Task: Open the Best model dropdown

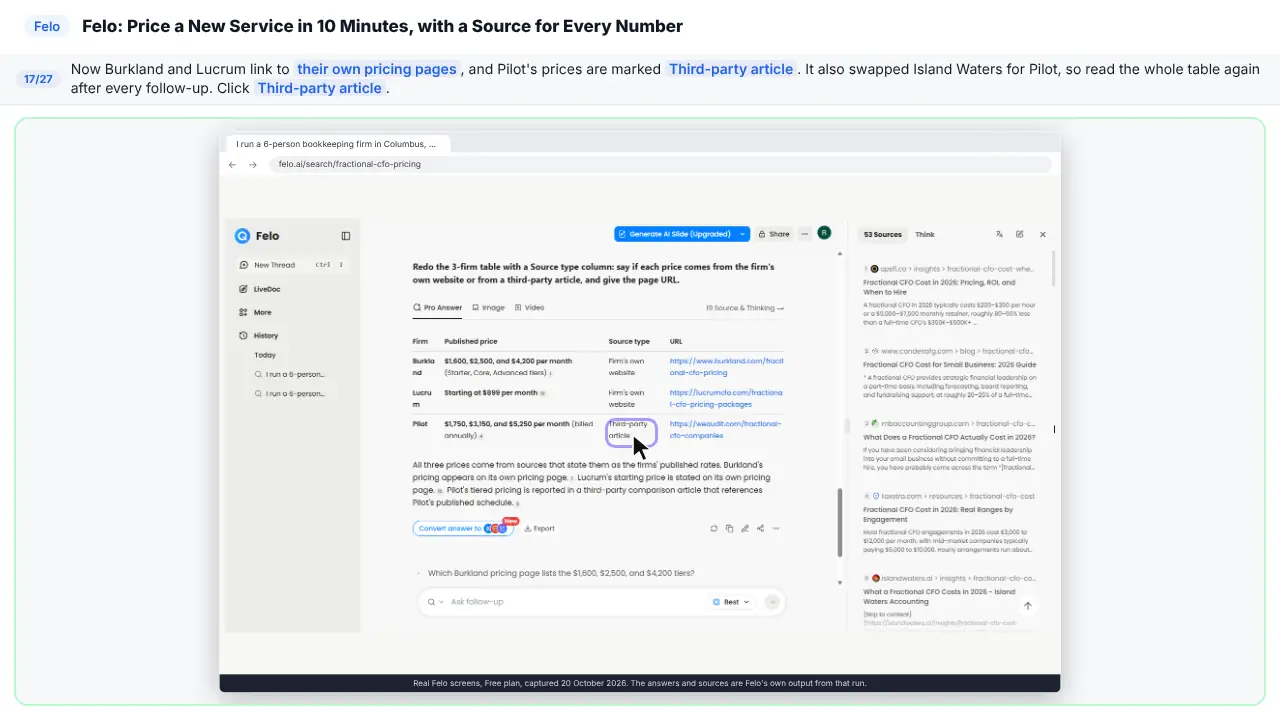Action: (x=731, y=602)
